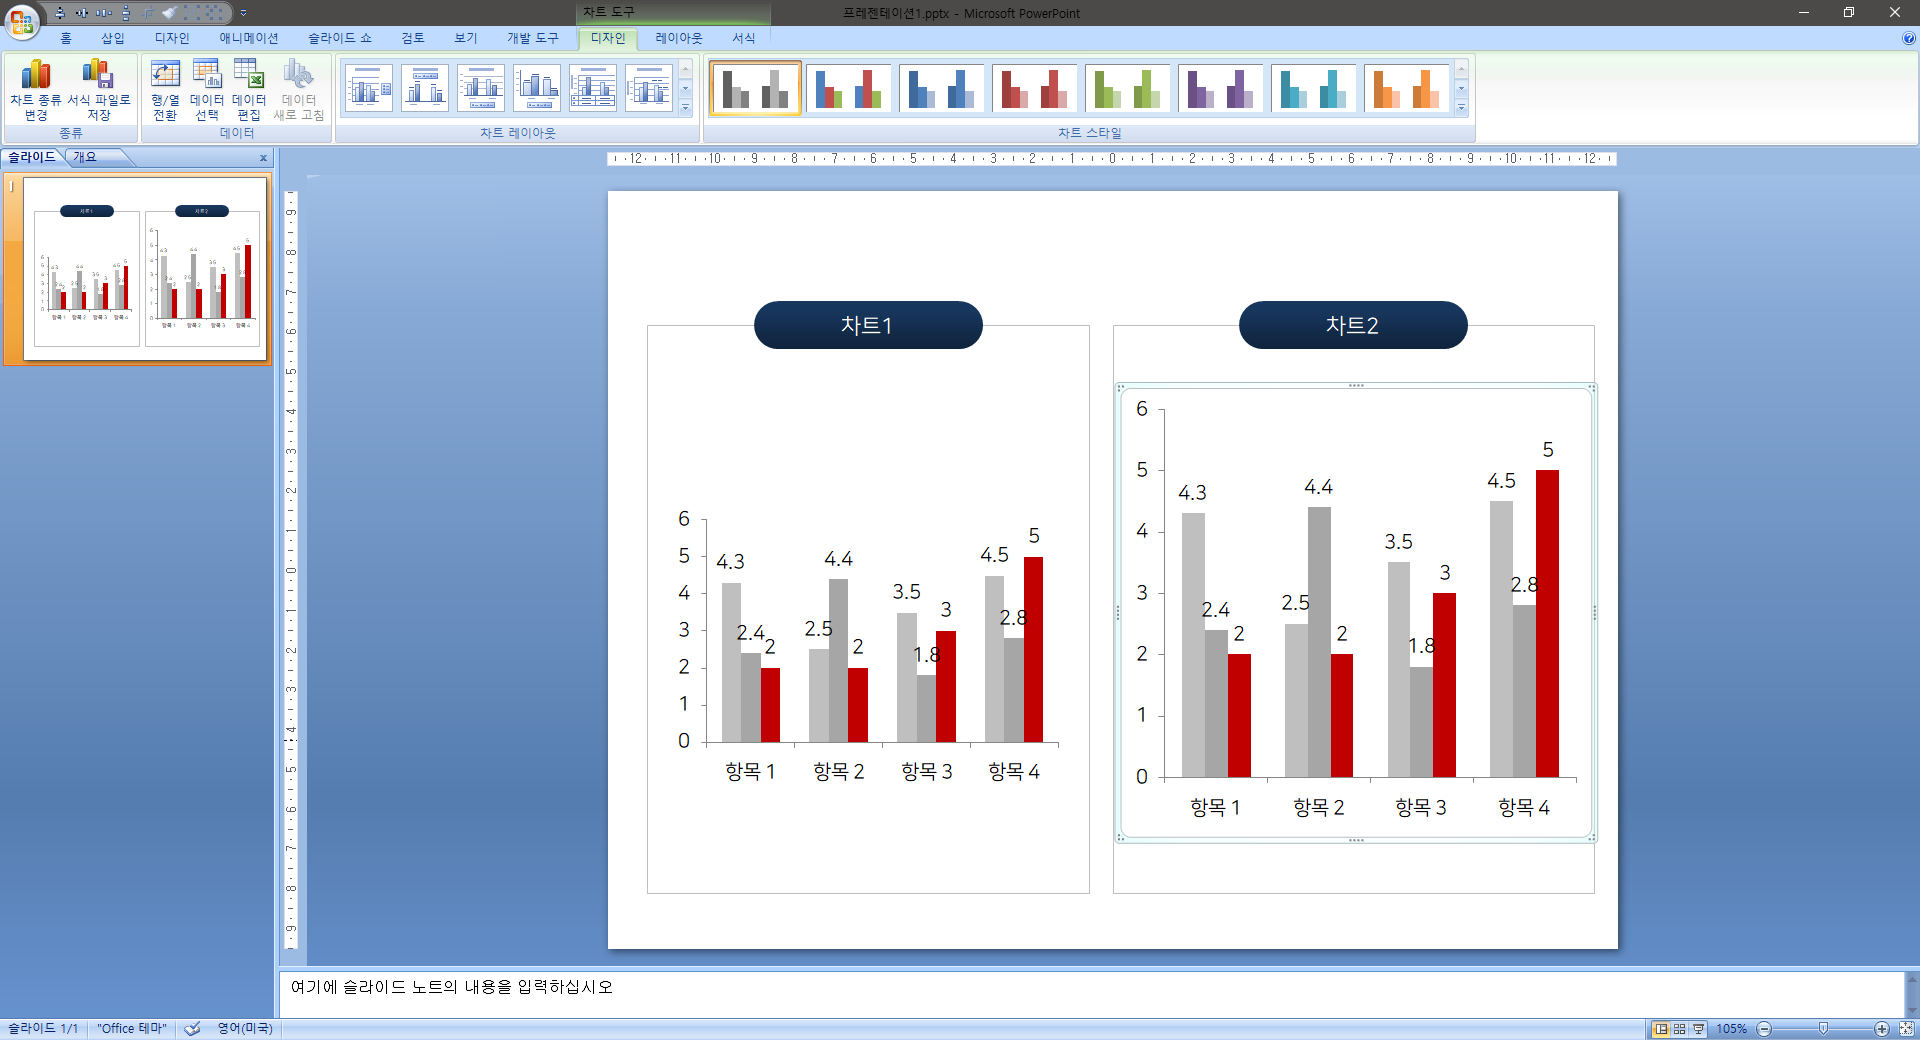The width and height of the screenshot is (1920, 1040).
Task: Open the Slide Show (슬라이드 쇼) tab
Action: [340, 38]
